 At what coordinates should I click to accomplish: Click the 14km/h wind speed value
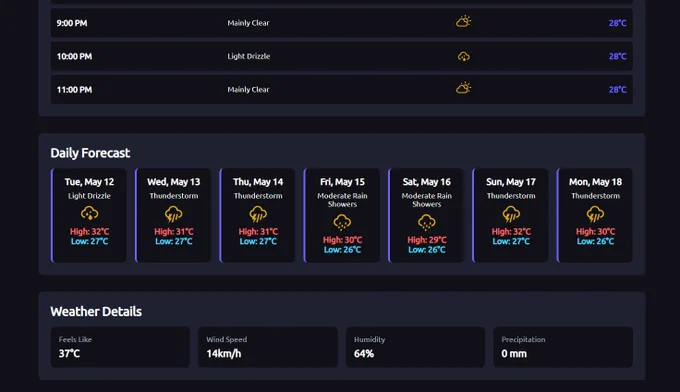coord(224,354)
